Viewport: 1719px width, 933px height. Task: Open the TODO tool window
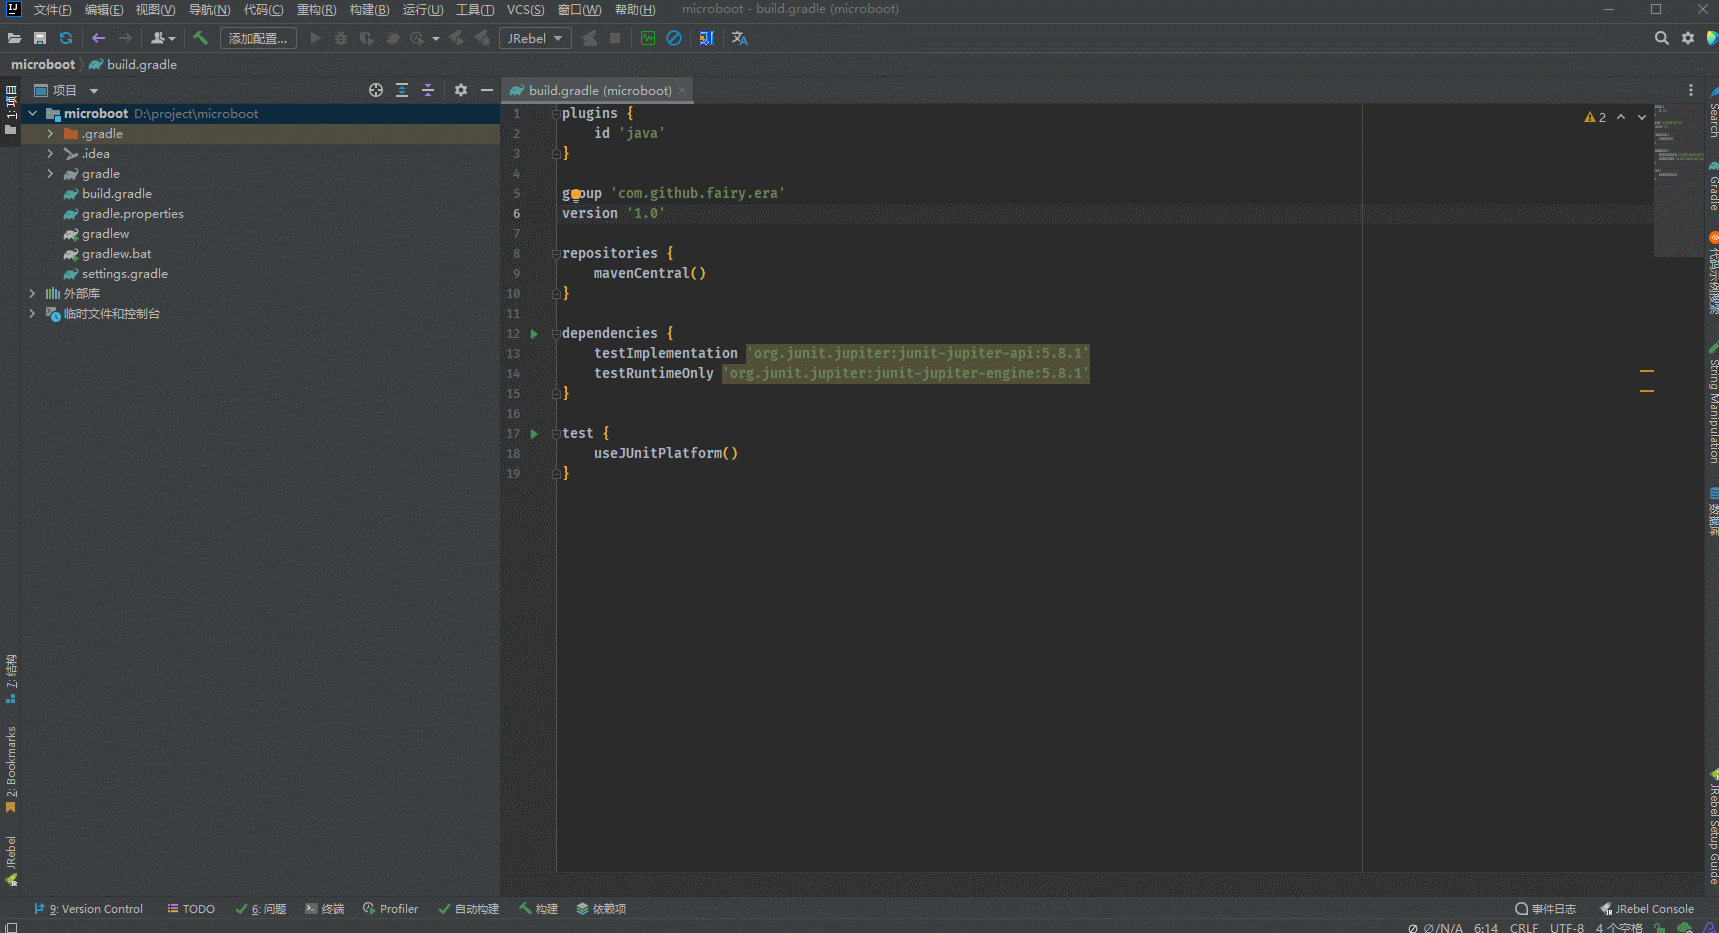tap(191, 909)
